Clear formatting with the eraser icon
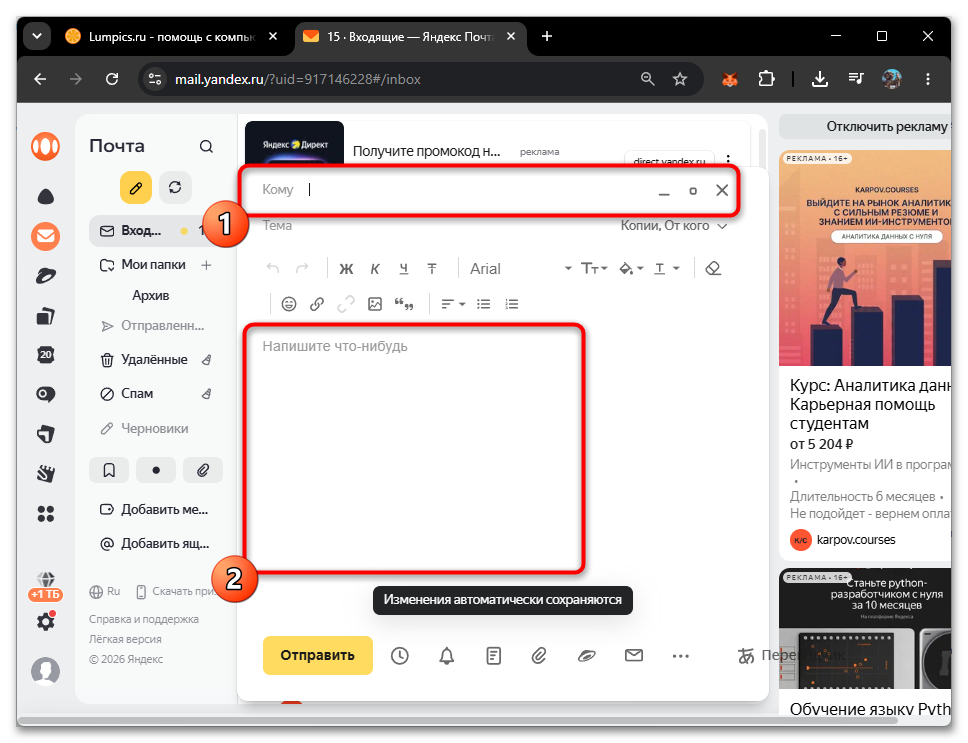Viewport: 968px width, 743px height. (713, 268)
